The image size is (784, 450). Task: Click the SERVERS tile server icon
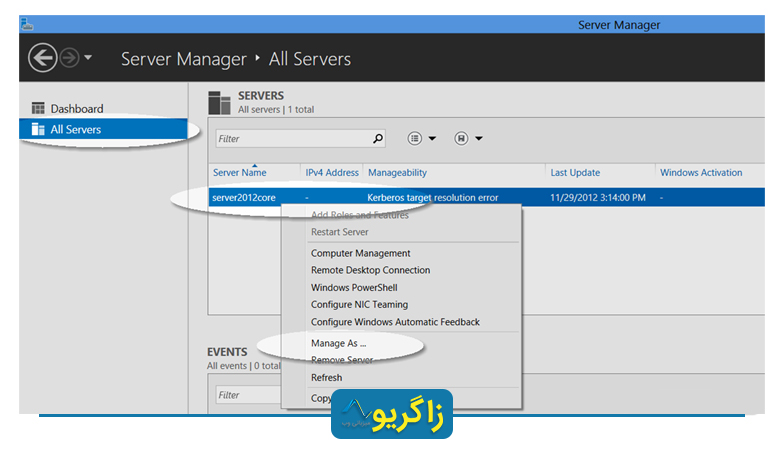[x=219, y=102]
